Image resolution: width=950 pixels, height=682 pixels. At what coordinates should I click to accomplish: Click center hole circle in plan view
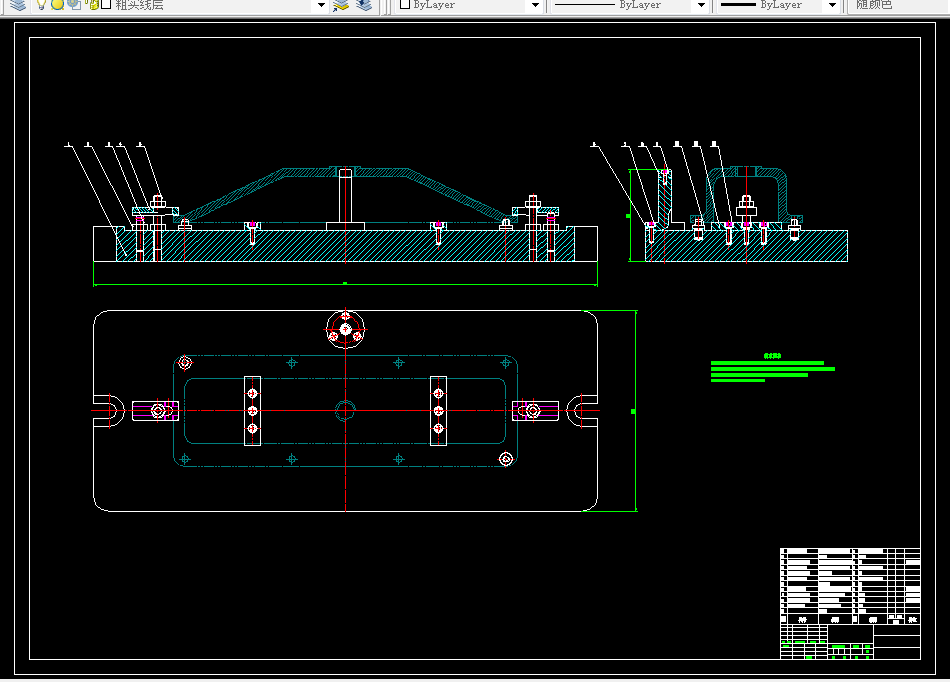(345, 409)
